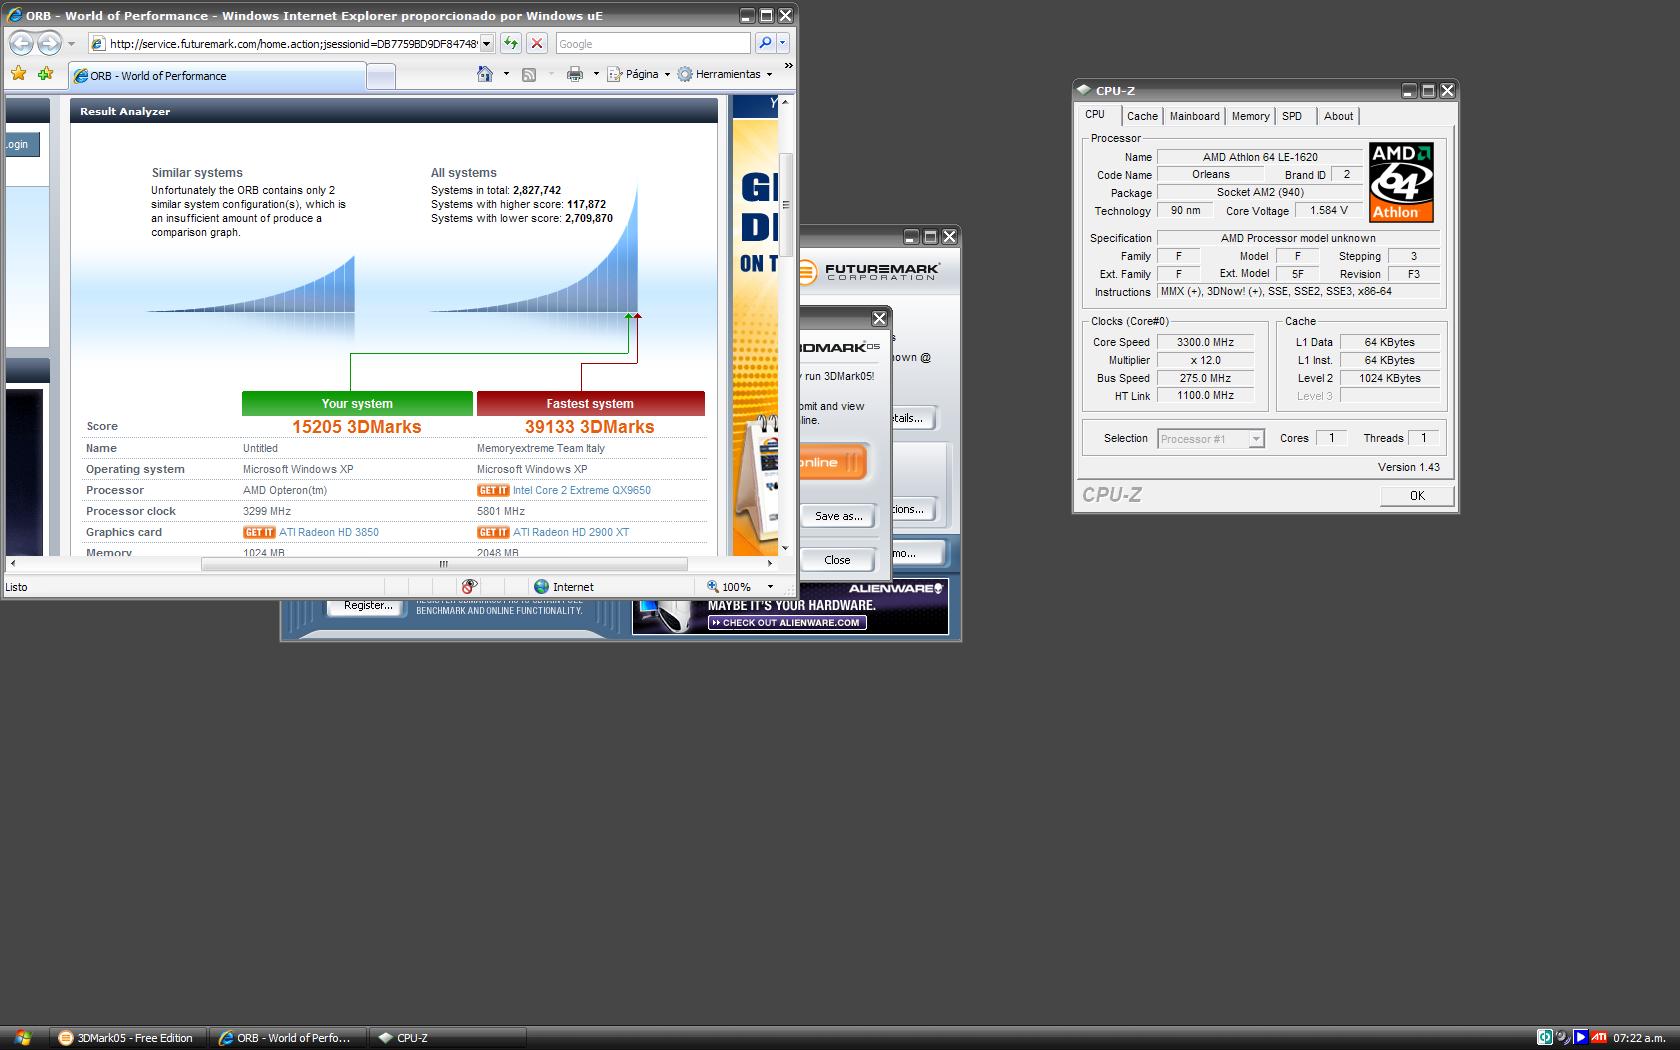This screenshot has width=1680, height=1050.
Task: Stop loading page with red X
Action: pos(537,43)
